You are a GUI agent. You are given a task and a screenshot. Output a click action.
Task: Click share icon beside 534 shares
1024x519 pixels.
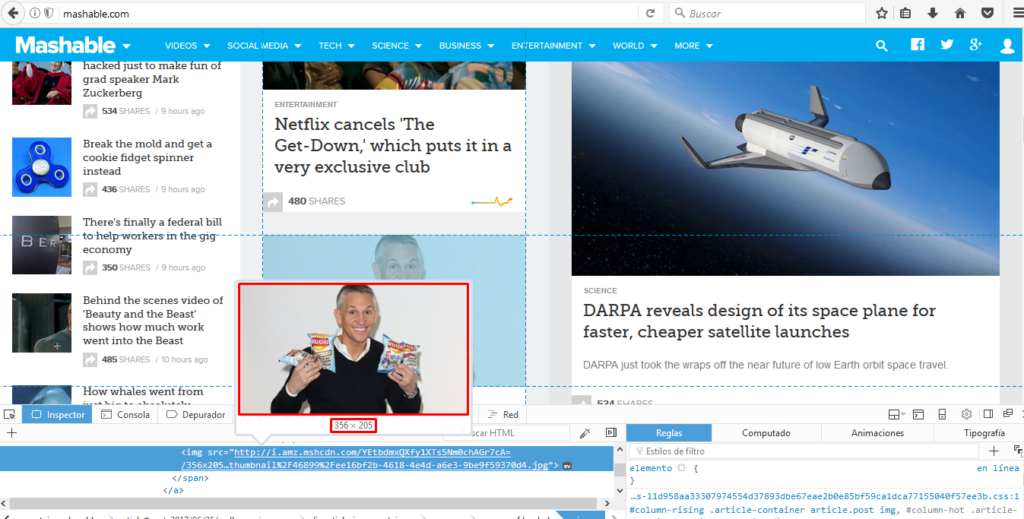tap(89, 112)
